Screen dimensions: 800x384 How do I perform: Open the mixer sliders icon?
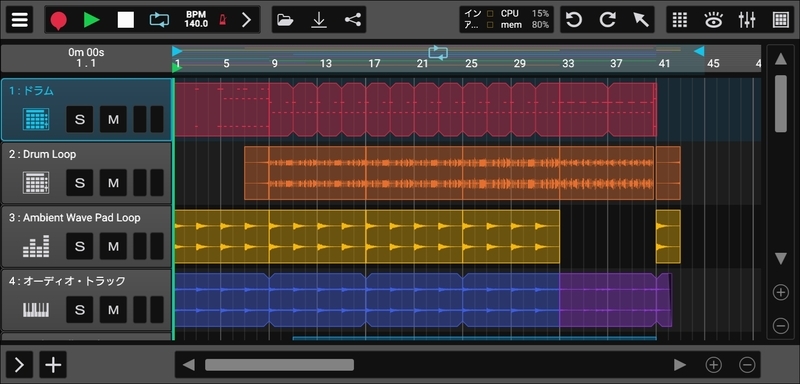(747, 20)
